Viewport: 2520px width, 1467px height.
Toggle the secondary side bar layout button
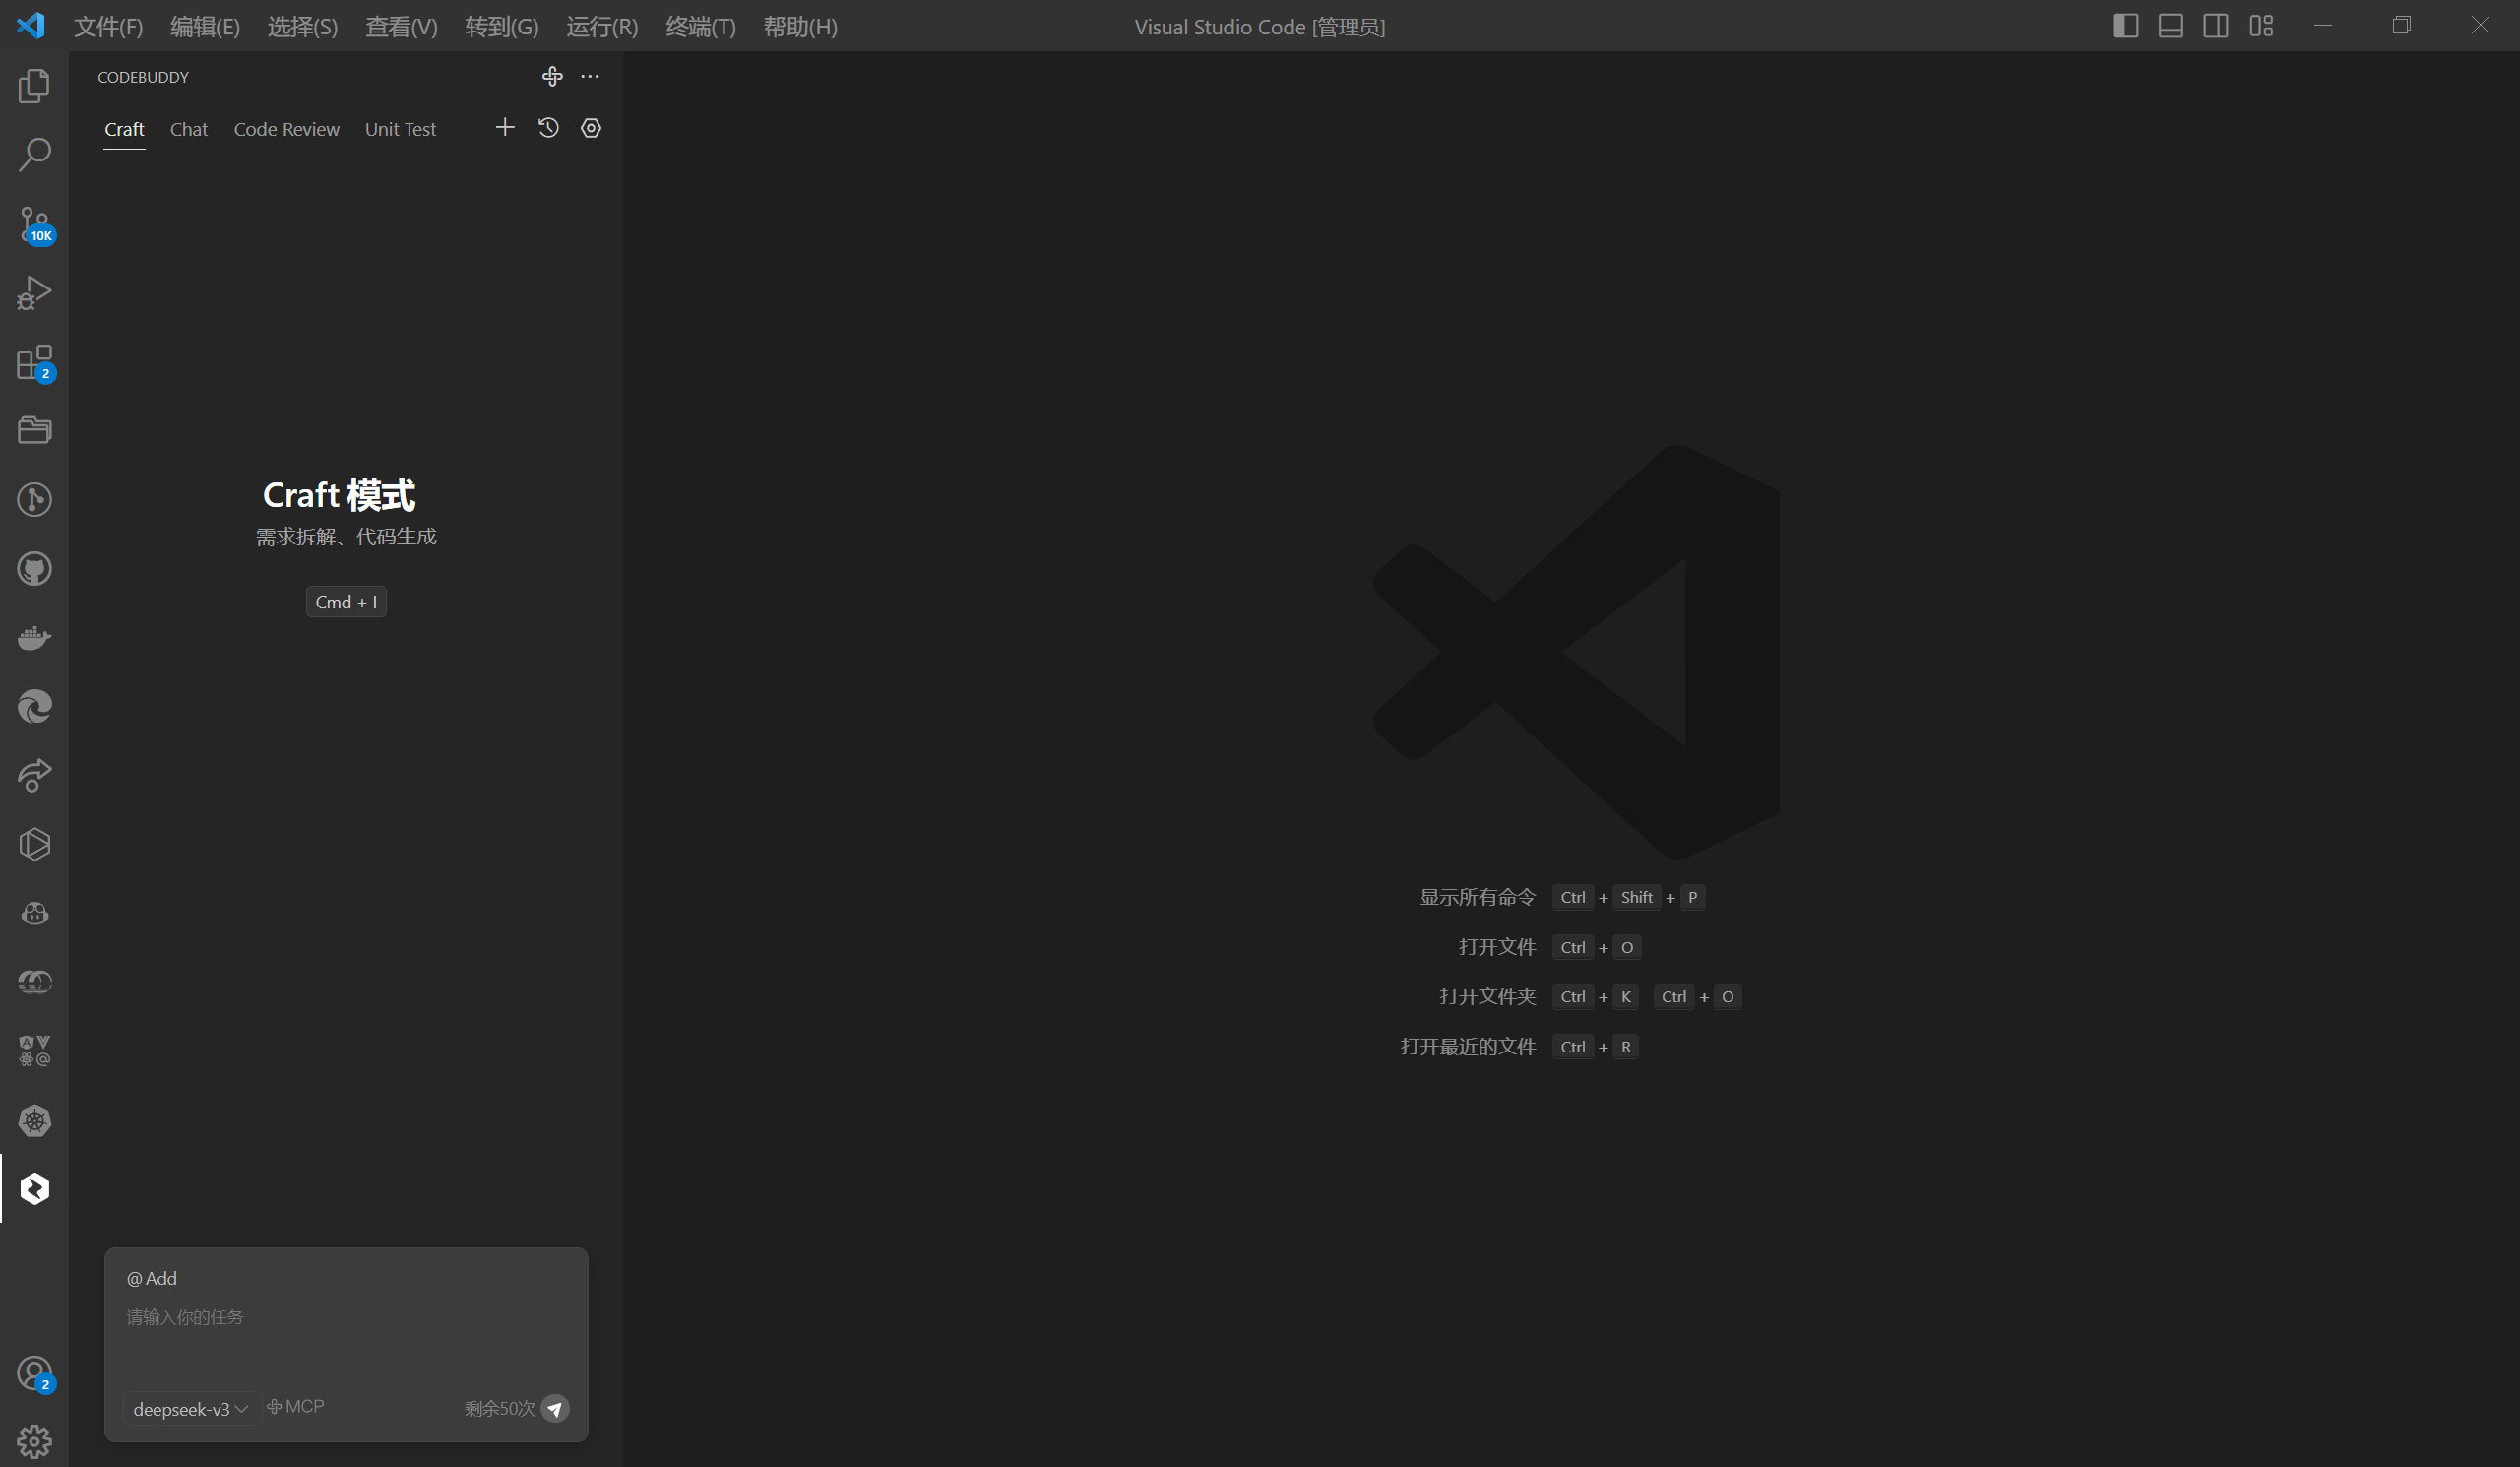[x=2215, y=26]
